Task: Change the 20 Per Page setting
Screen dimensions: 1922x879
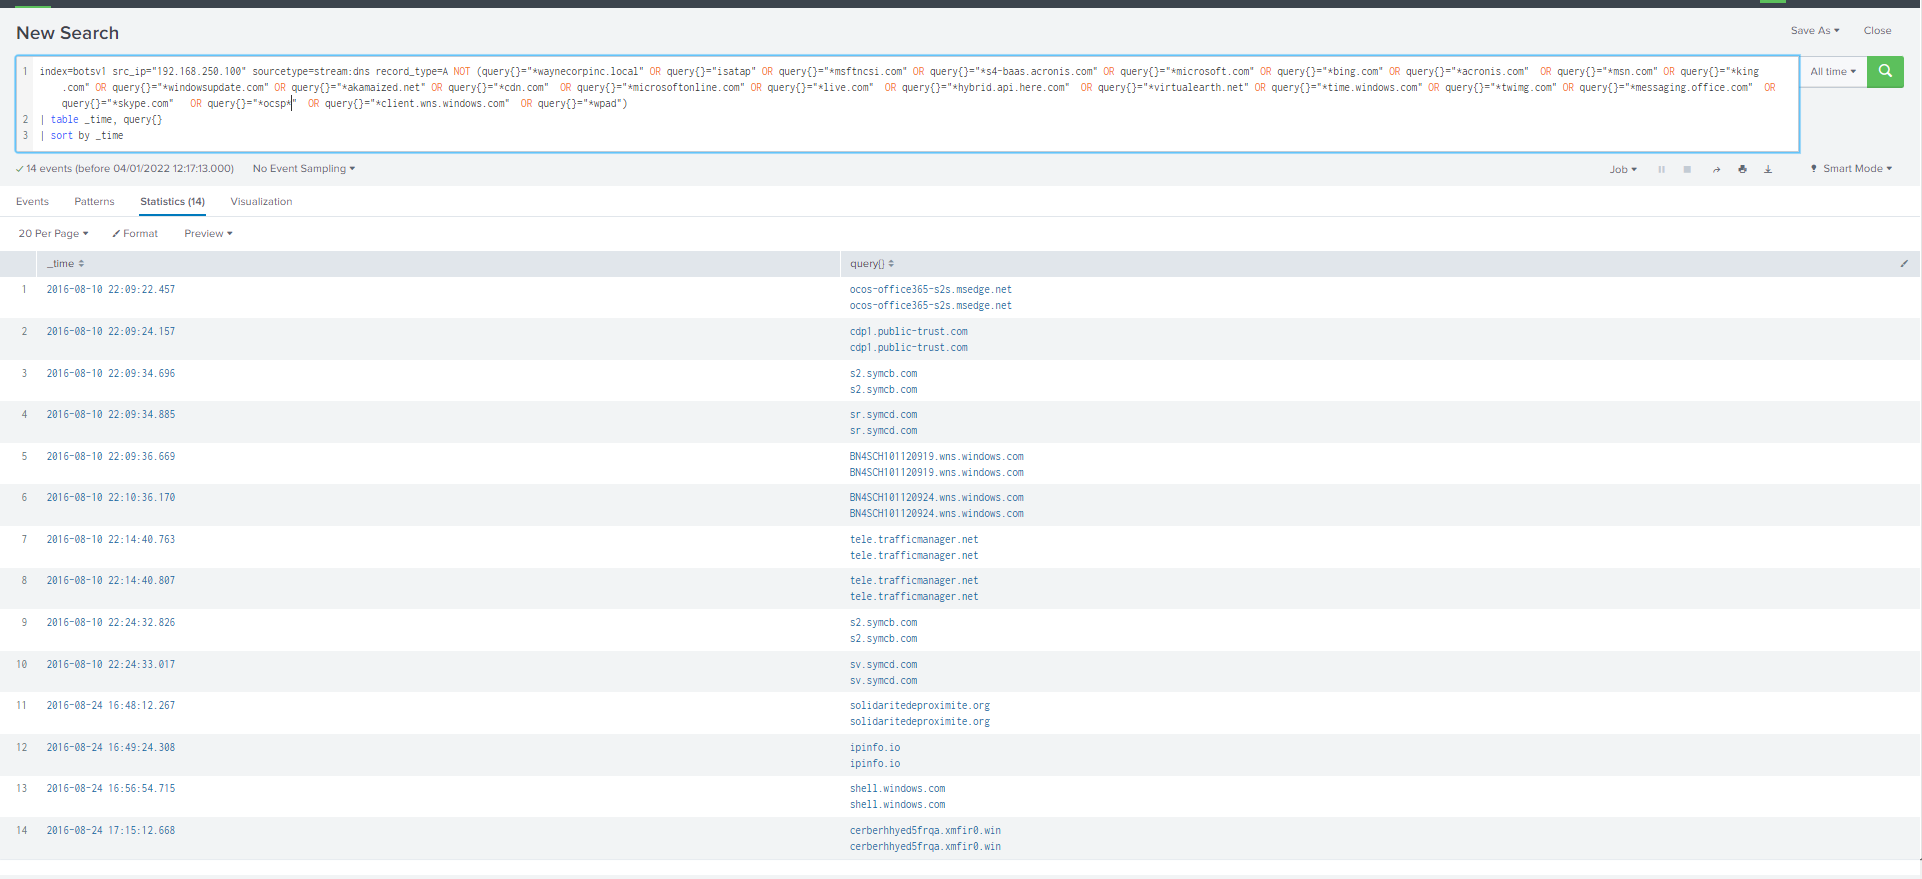Action: click(53, 234)
